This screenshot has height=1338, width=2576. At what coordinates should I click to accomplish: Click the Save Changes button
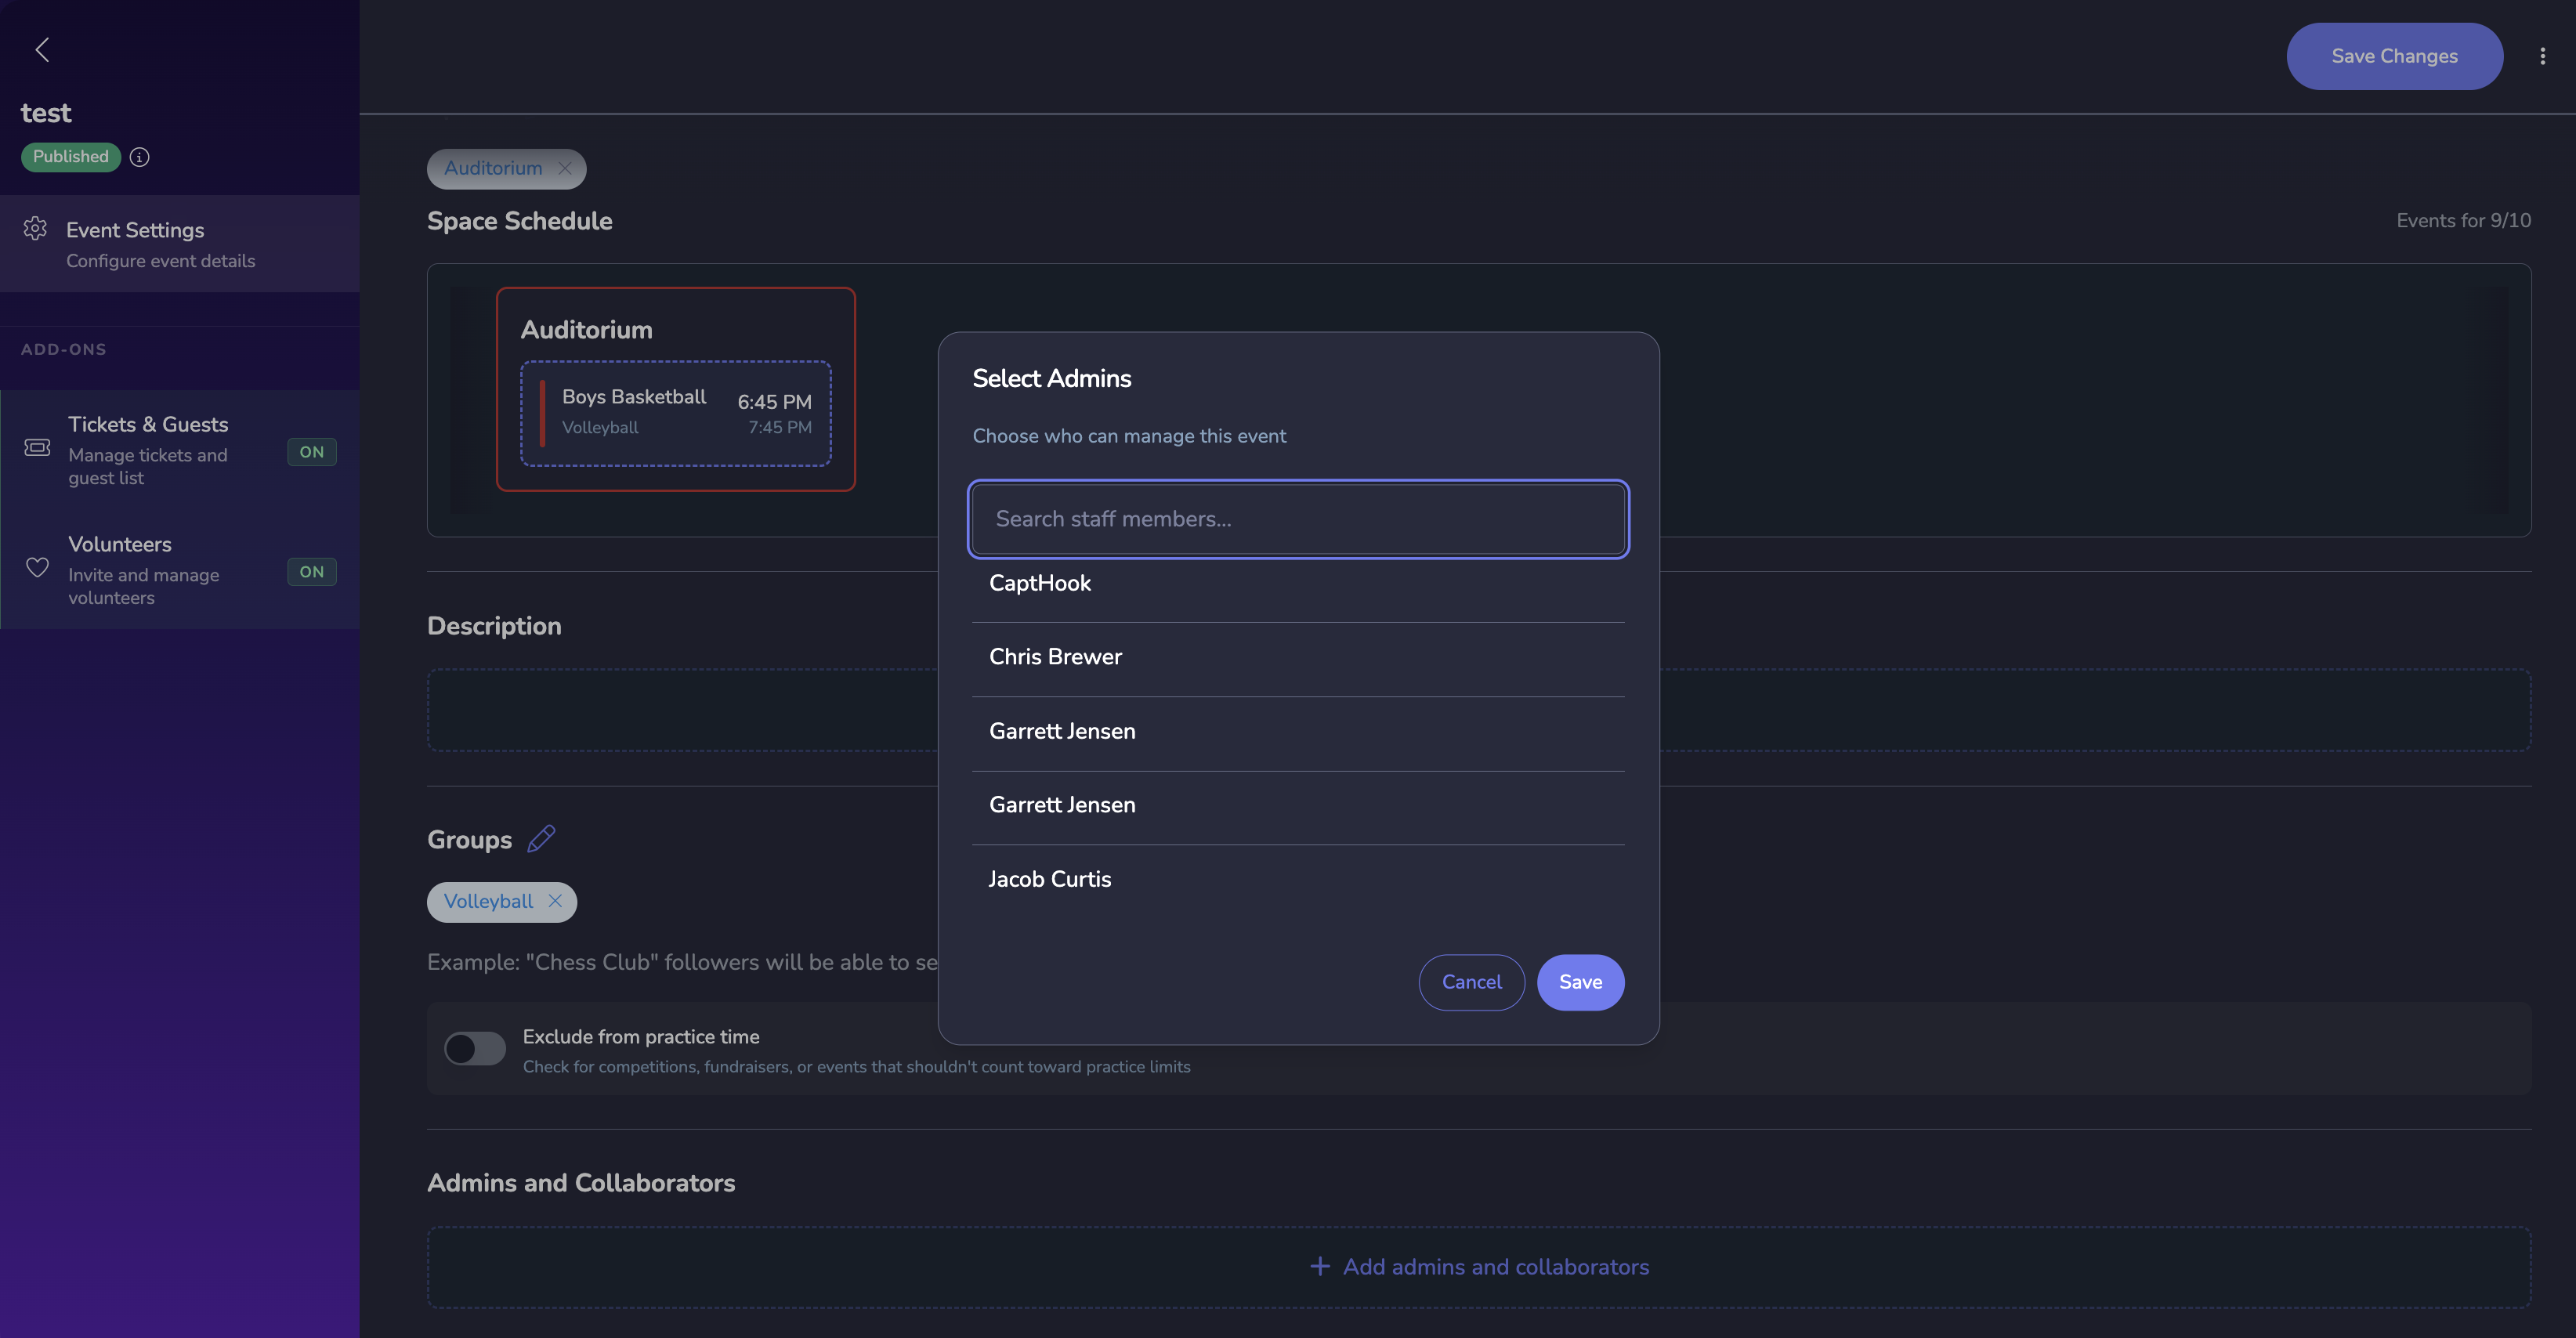[x=2394, y=55]
